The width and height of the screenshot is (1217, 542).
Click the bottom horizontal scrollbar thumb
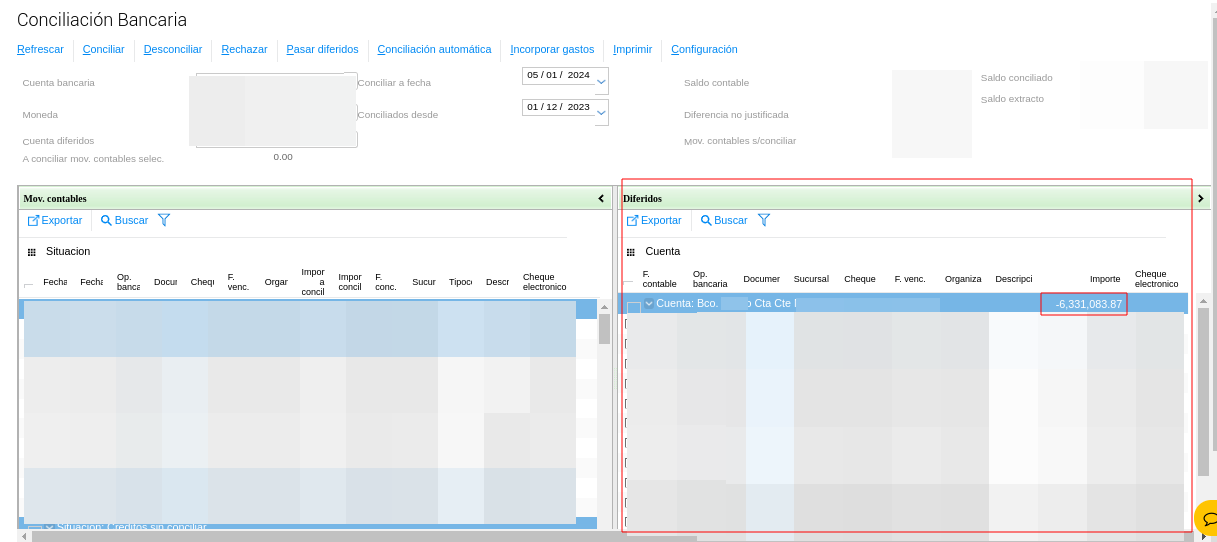tap(364, 536)
